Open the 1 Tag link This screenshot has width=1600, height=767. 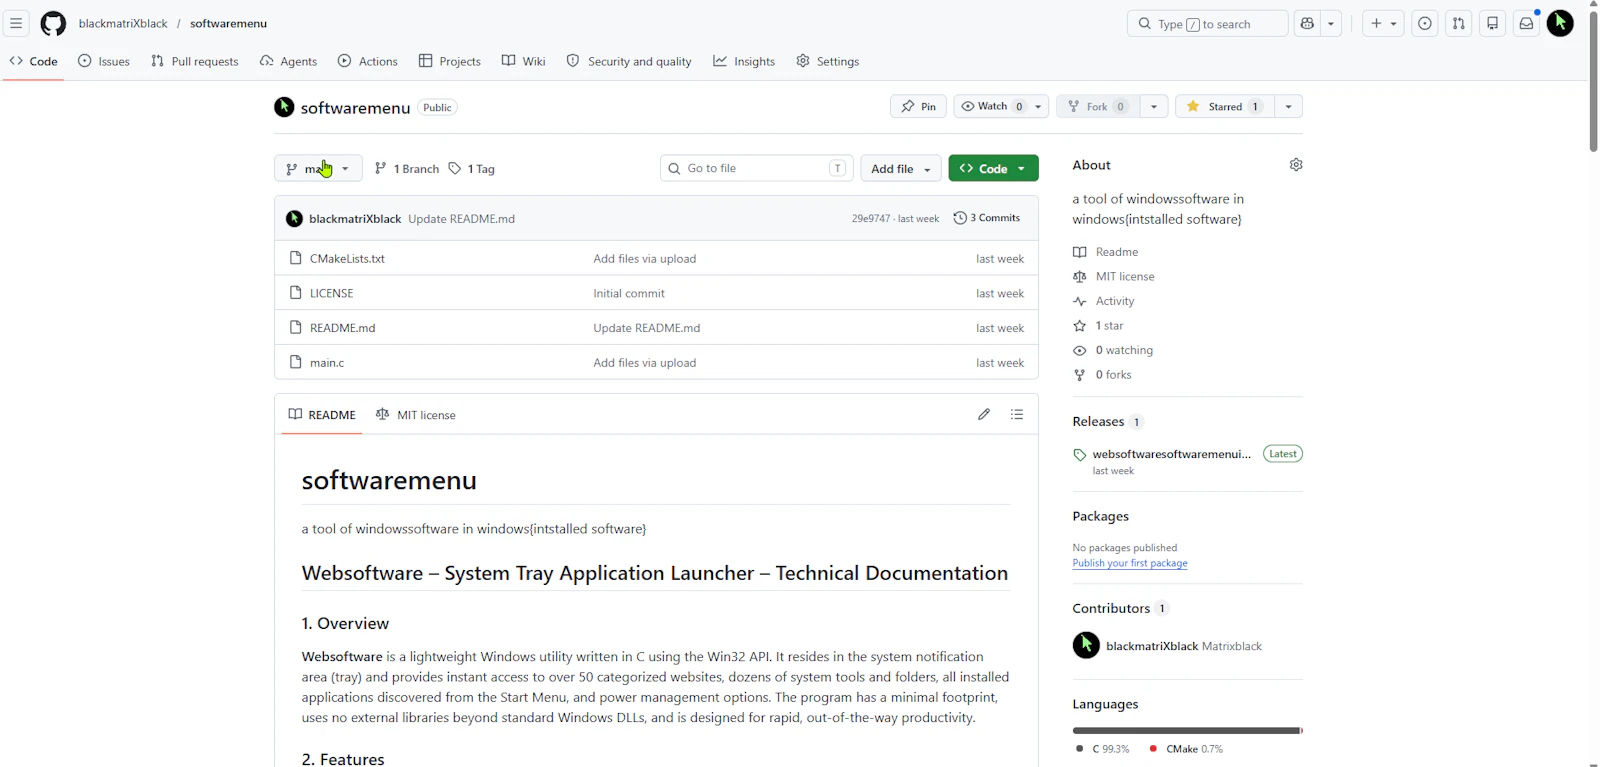(x=472, y=168)
